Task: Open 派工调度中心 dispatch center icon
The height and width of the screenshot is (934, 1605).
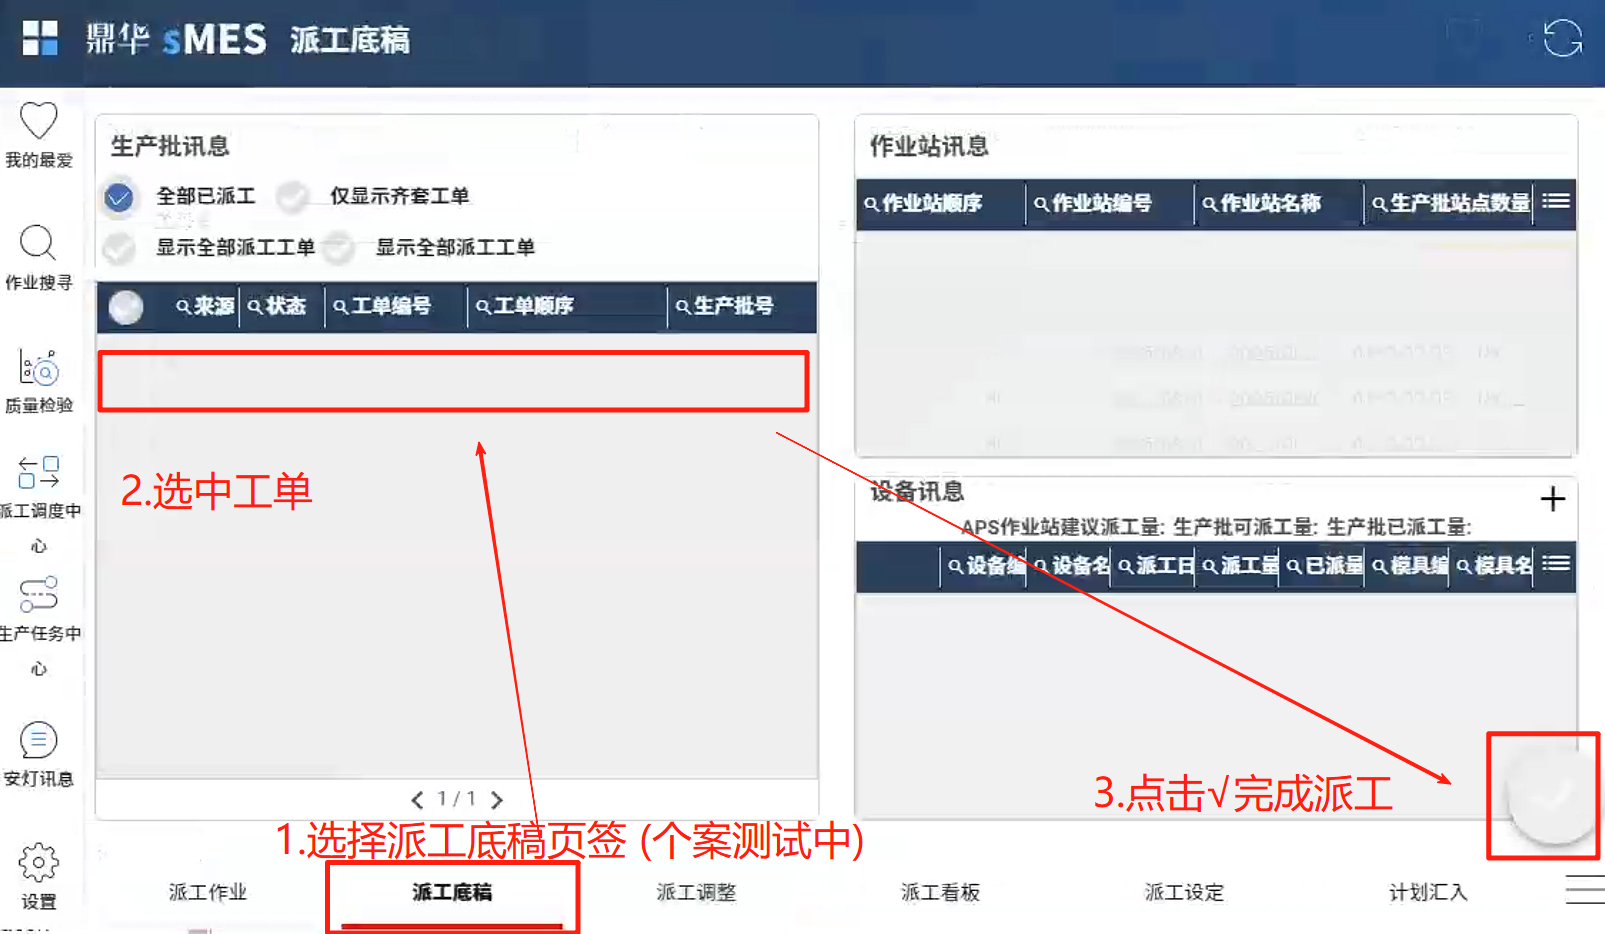Action: 39,472
